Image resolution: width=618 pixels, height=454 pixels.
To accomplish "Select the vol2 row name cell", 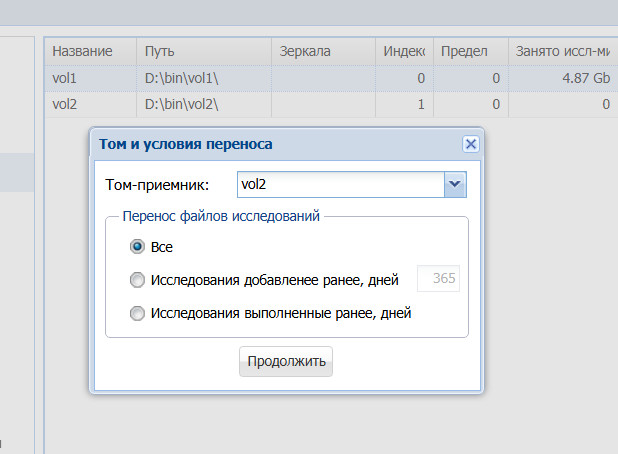I will tap(90, 104).
